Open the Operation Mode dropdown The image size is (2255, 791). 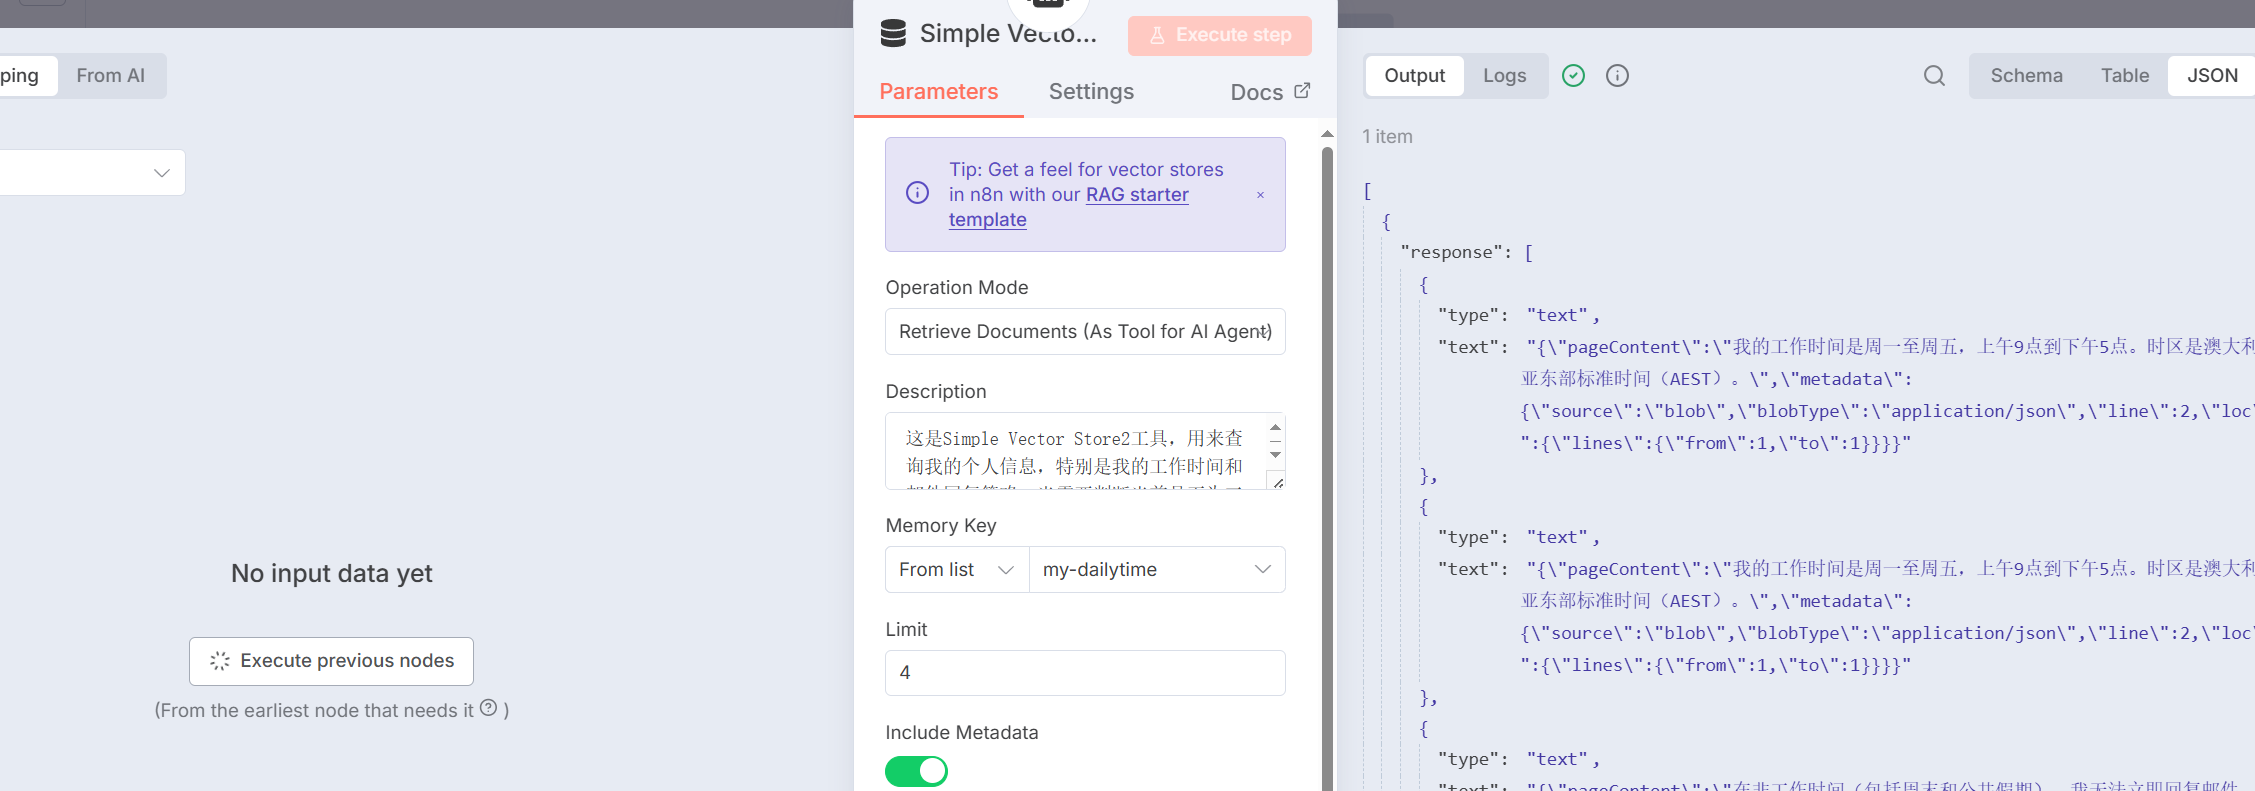[1084, 332]
